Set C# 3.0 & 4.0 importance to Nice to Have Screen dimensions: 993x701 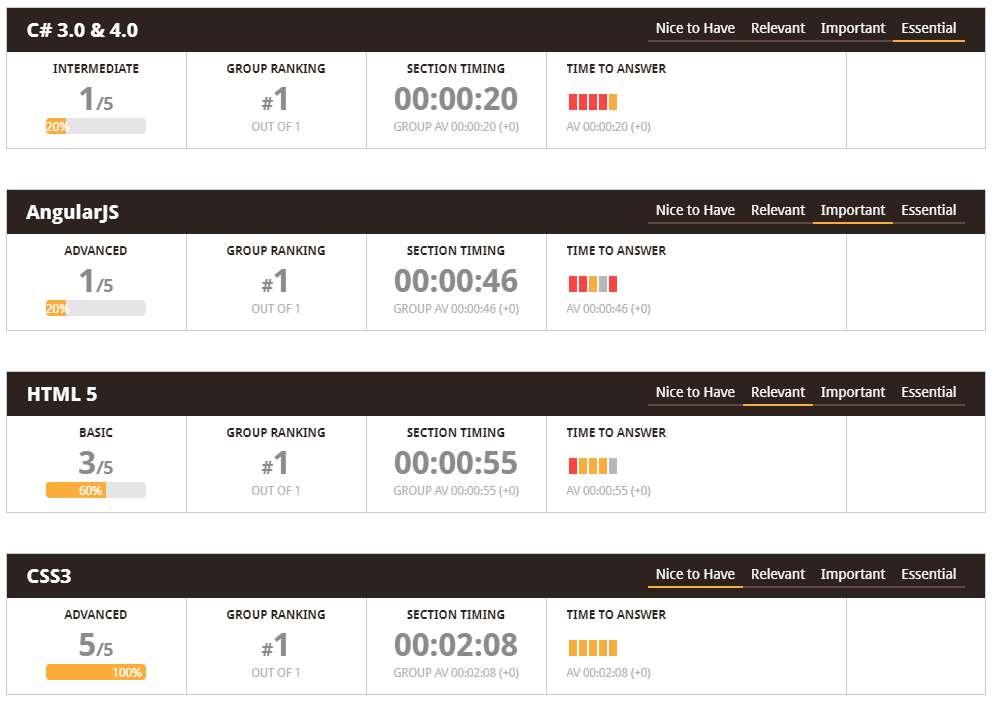pyautogui.click(x=695, y=28)
